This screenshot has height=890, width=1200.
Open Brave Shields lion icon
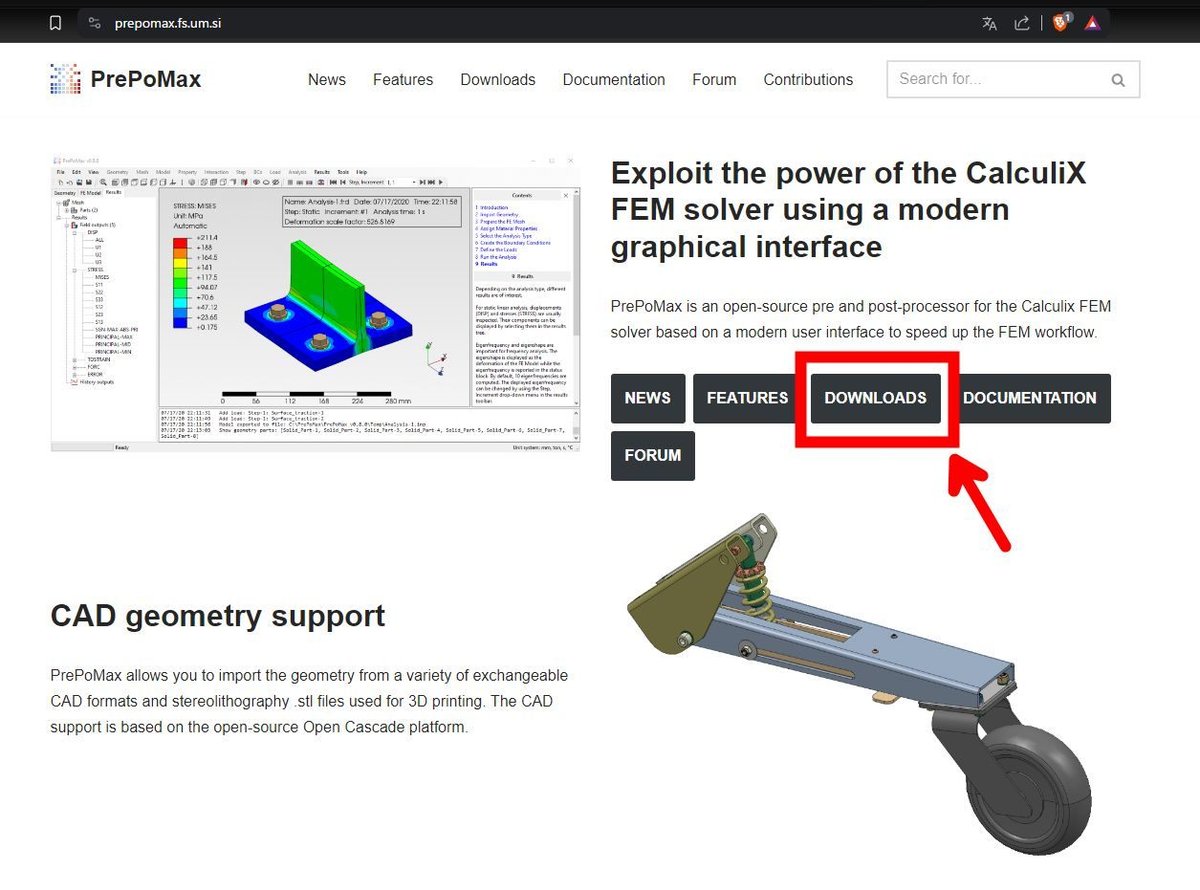coord(1060,22)
